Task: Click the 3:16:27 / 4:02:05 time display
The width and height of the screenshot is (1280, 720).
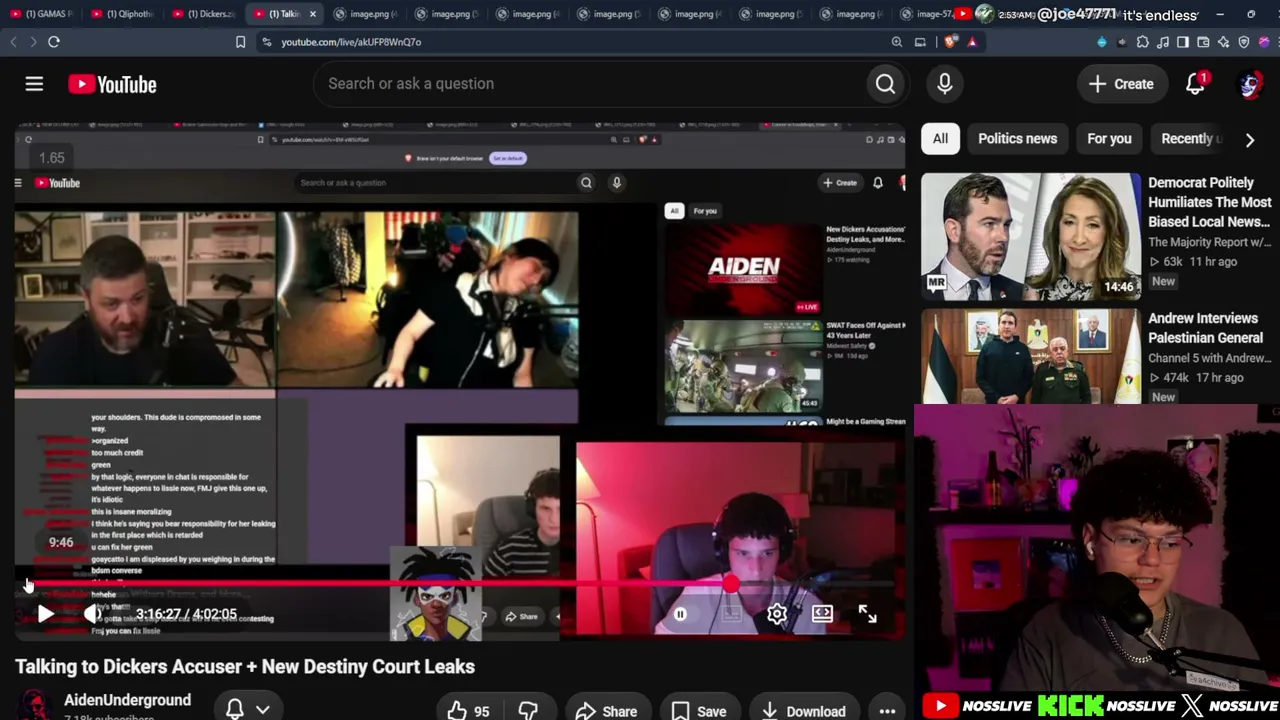Action: point(186,615)
